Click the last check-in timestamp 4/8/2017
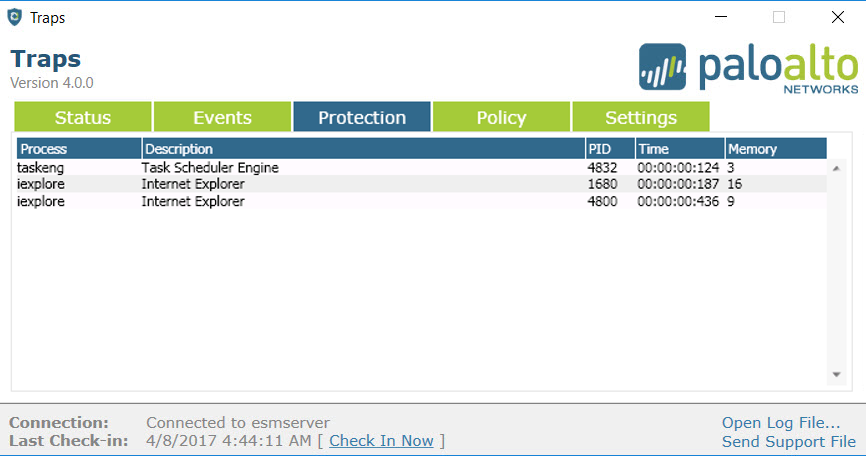 click(229, 441)
